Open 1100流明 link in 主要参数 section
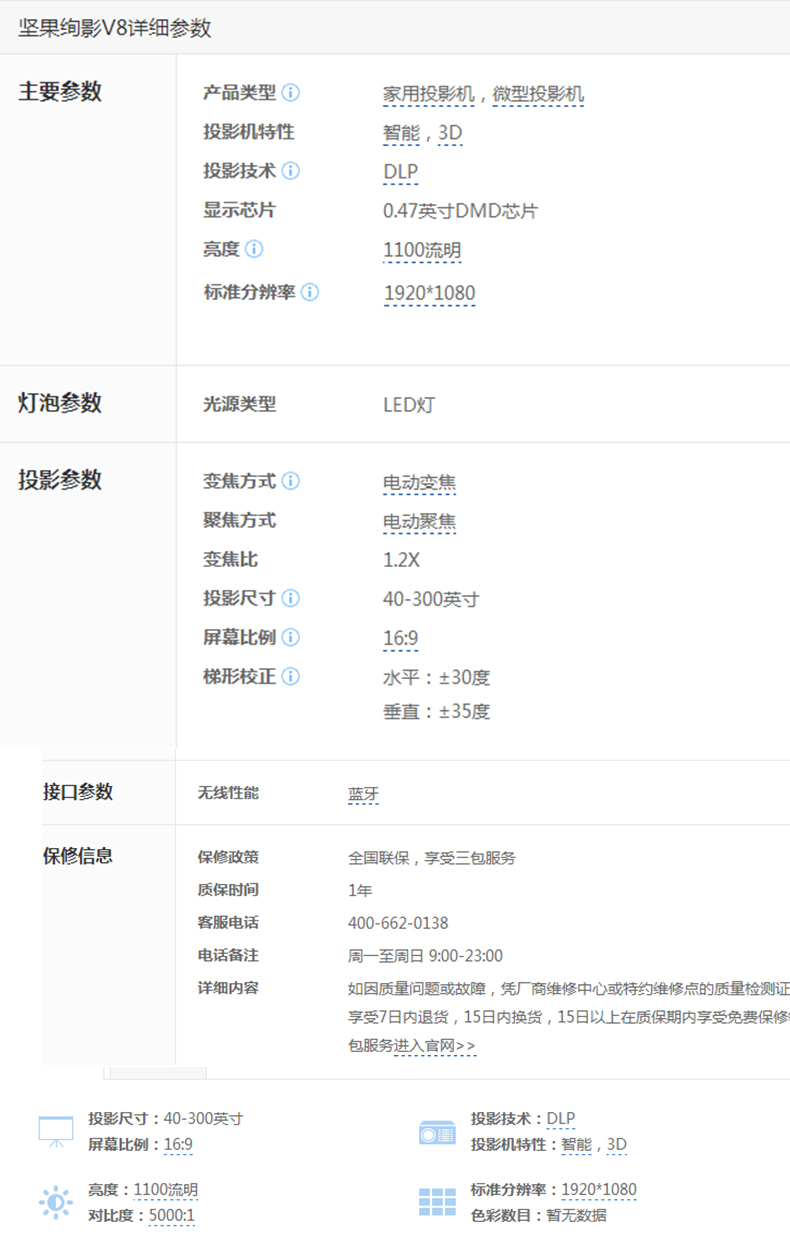The image size is (790, 1249). 422,250
